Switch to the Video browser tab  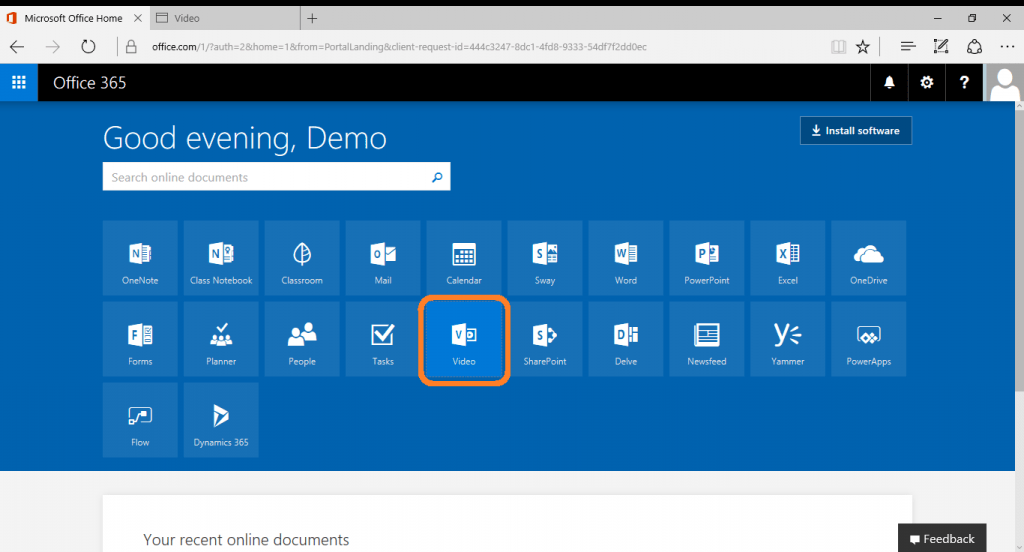click(225, 18)
